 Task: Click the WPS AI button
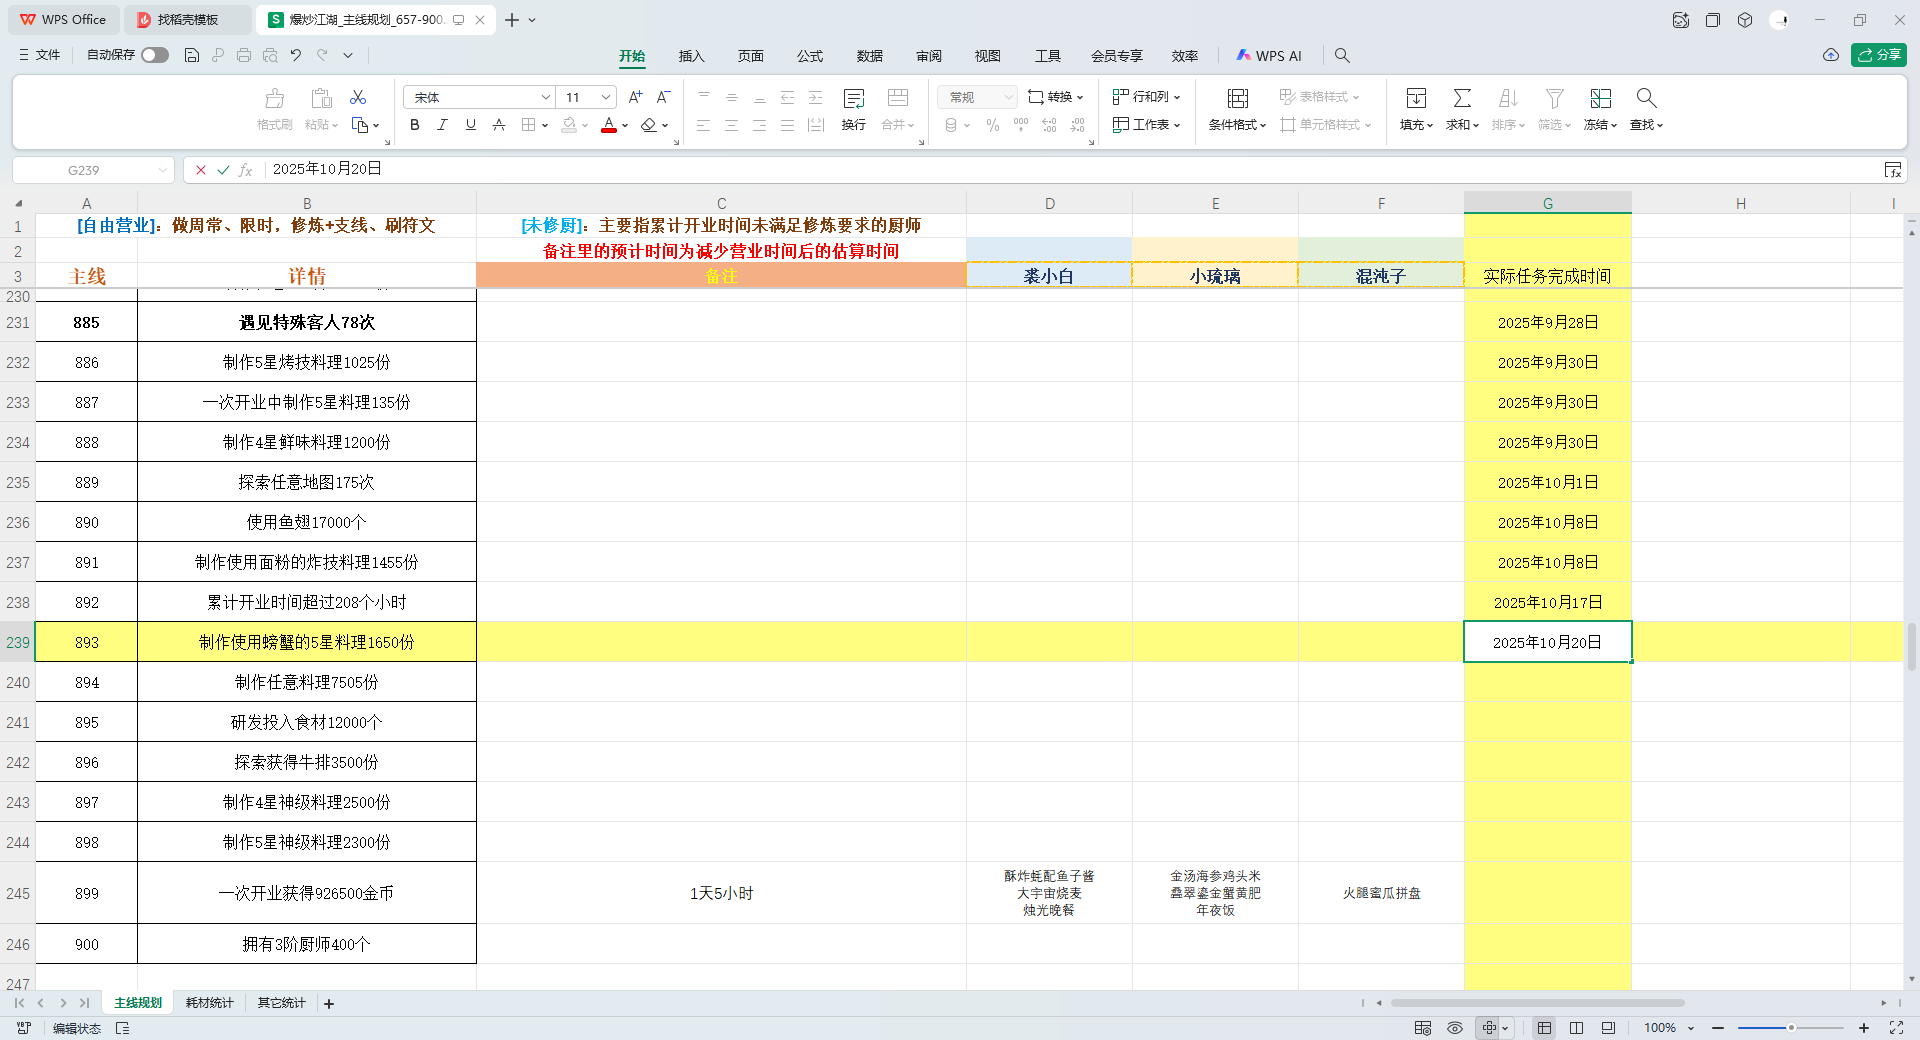(x=1269, y=56)
